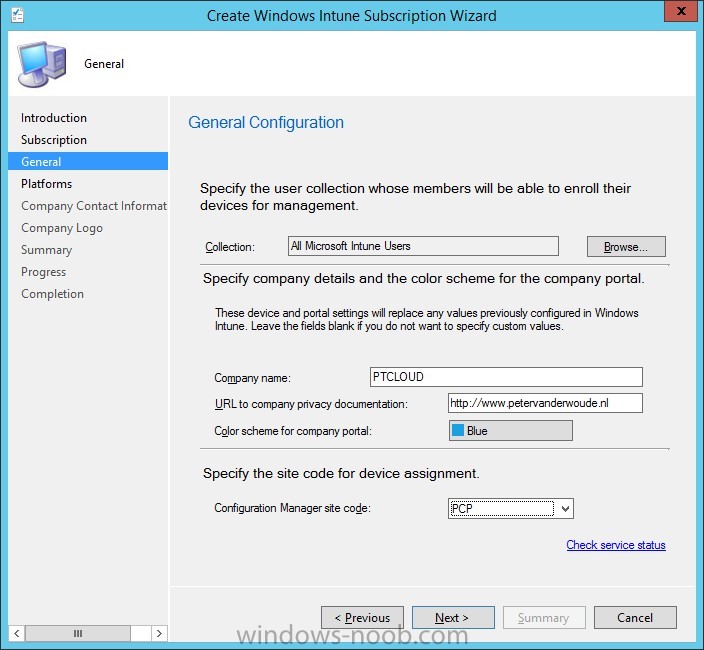The image size is (704, 650).
Task: Click the sidebar scroll left arrow
Action: point(17,633)
